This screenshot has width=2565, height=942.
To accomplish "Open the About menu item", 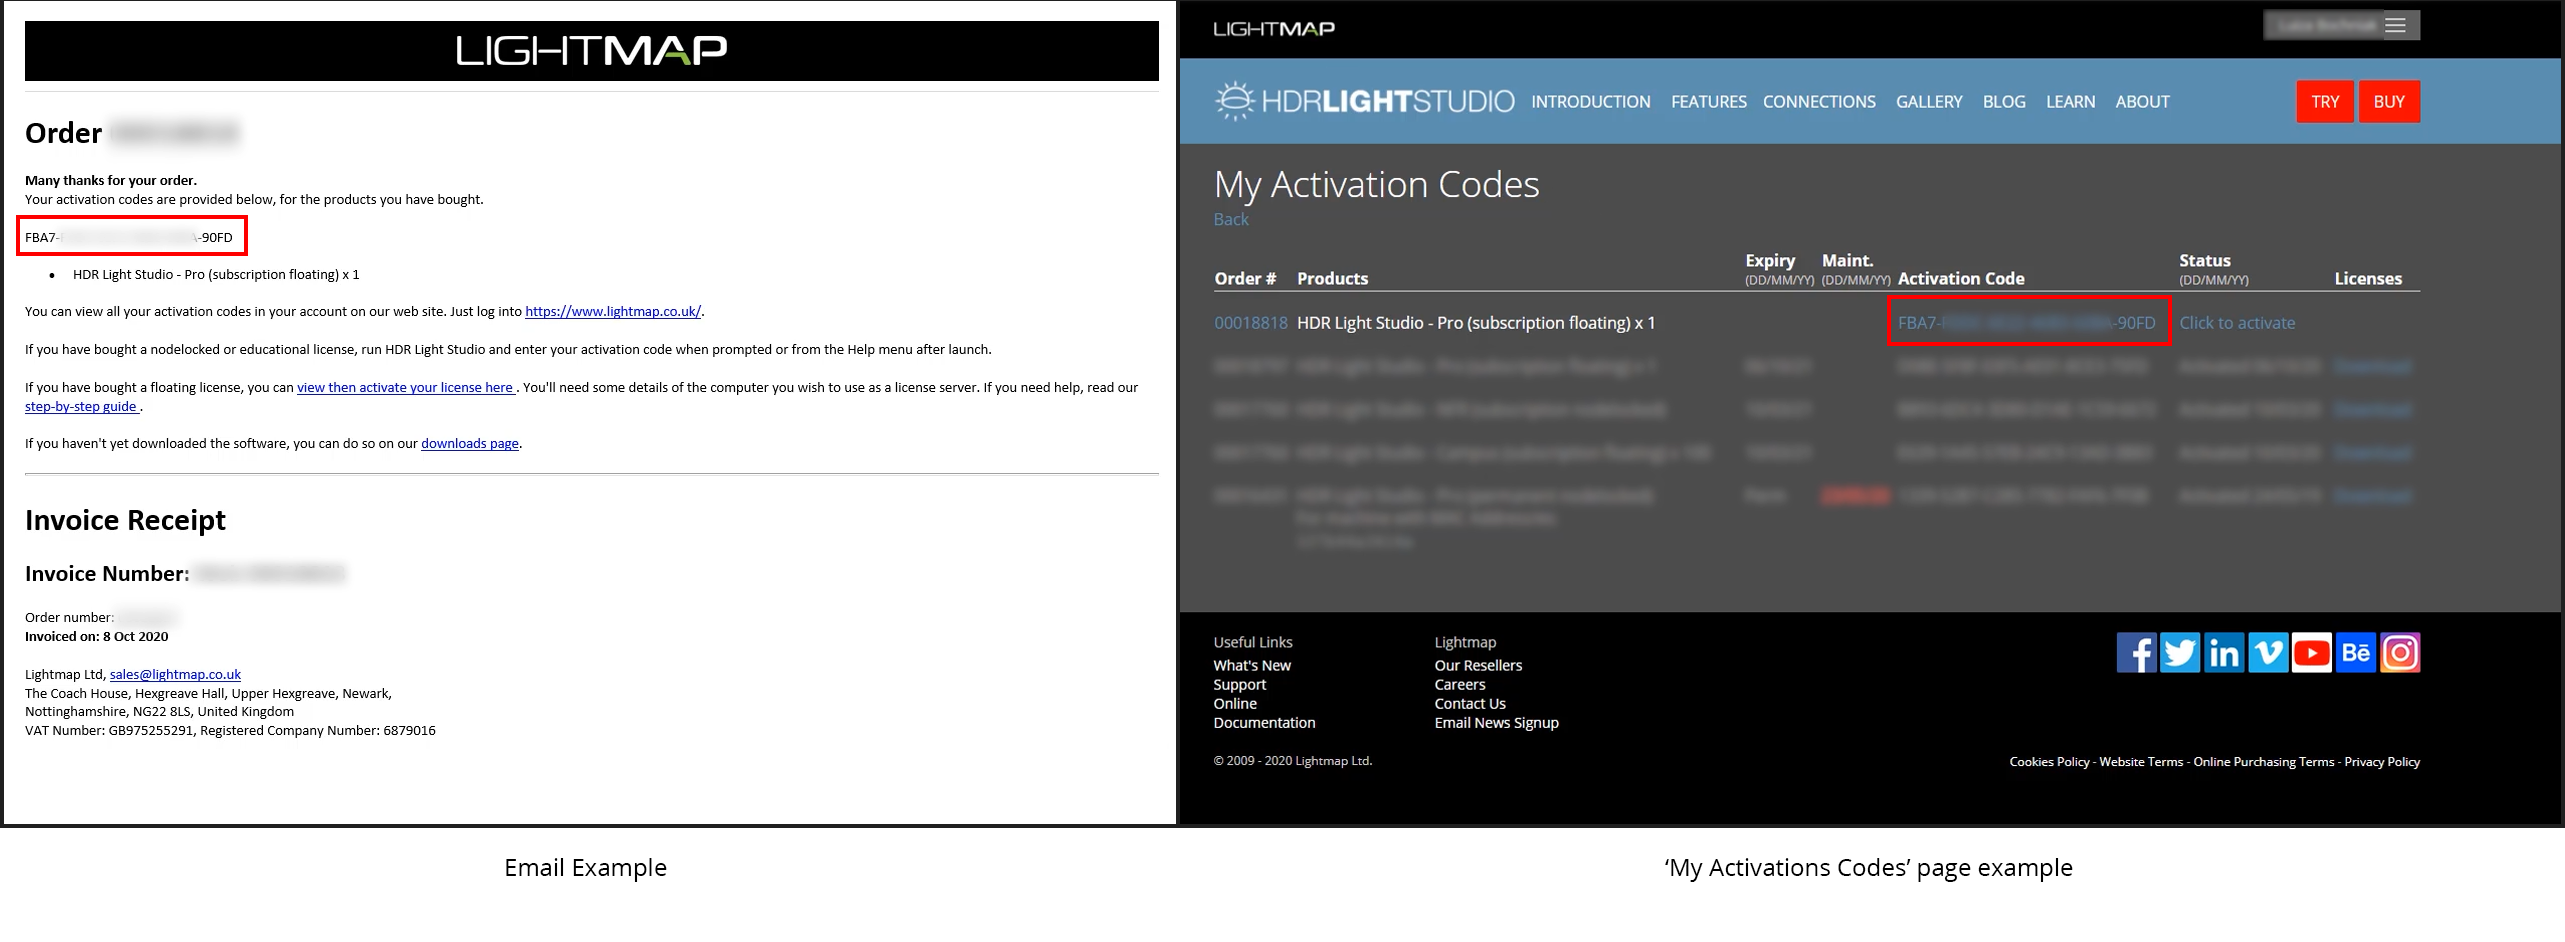I will 2142,102.
